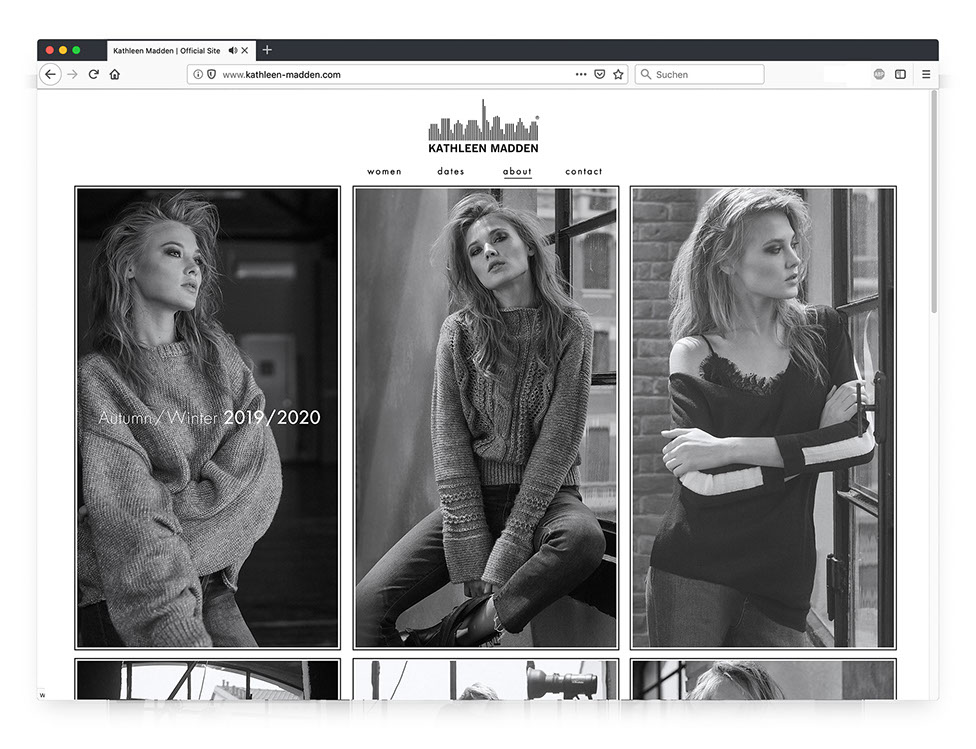Open a new tab with plus button
The height and width of the screenshot is (749, 976).
point(267,50)
